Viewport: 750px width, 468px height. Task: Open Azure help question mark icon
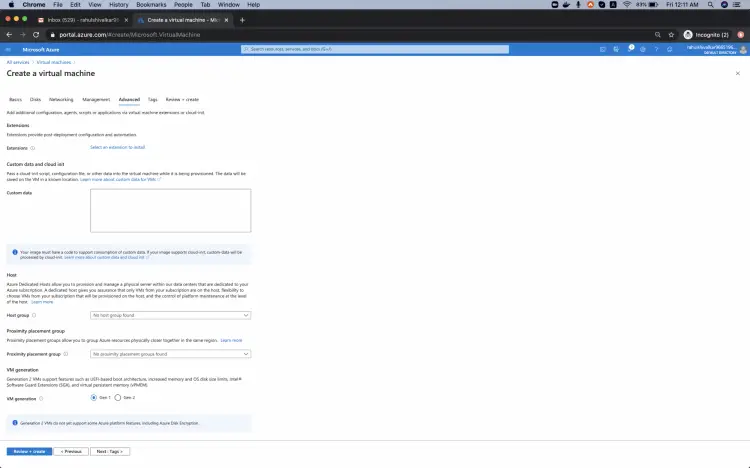pyautogui.click(x=656, y=49)
